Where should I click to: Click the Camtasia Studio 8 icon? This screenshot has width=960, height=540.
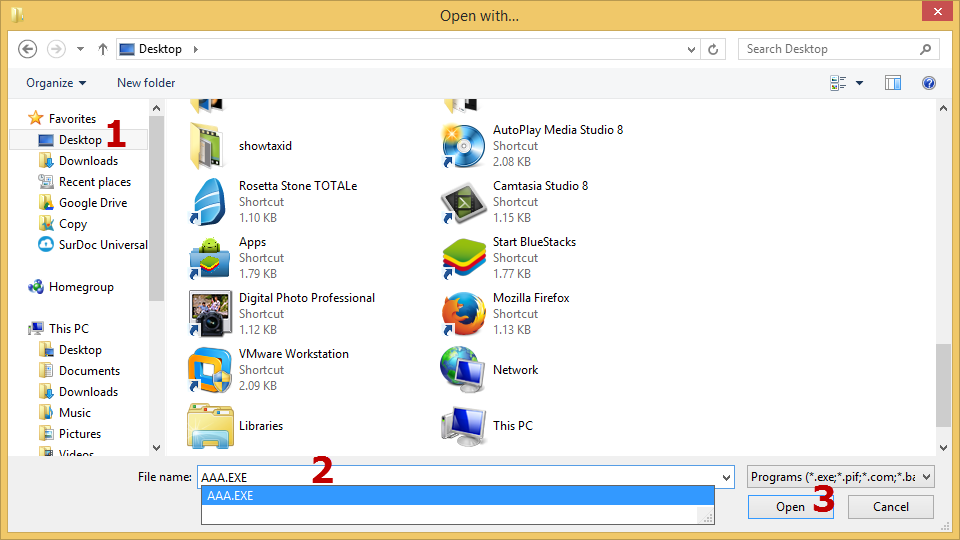point(464,202)
